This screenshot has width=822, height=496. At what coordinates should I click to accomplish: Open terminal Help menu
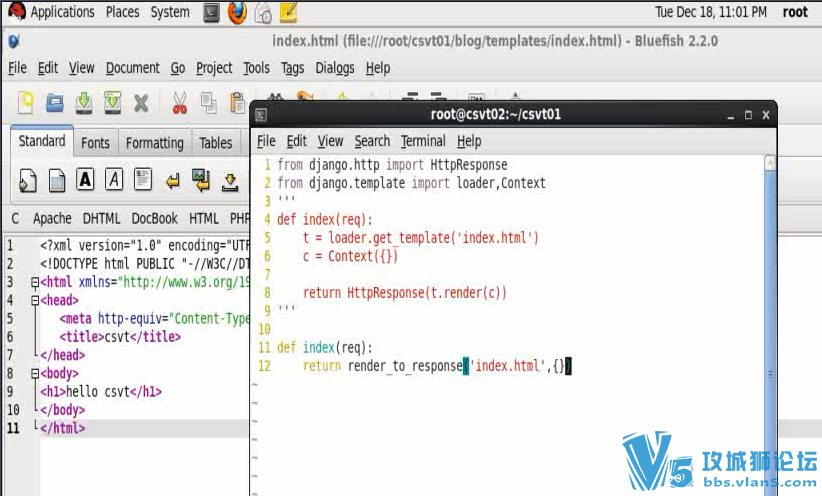click(x=469, y=141)
